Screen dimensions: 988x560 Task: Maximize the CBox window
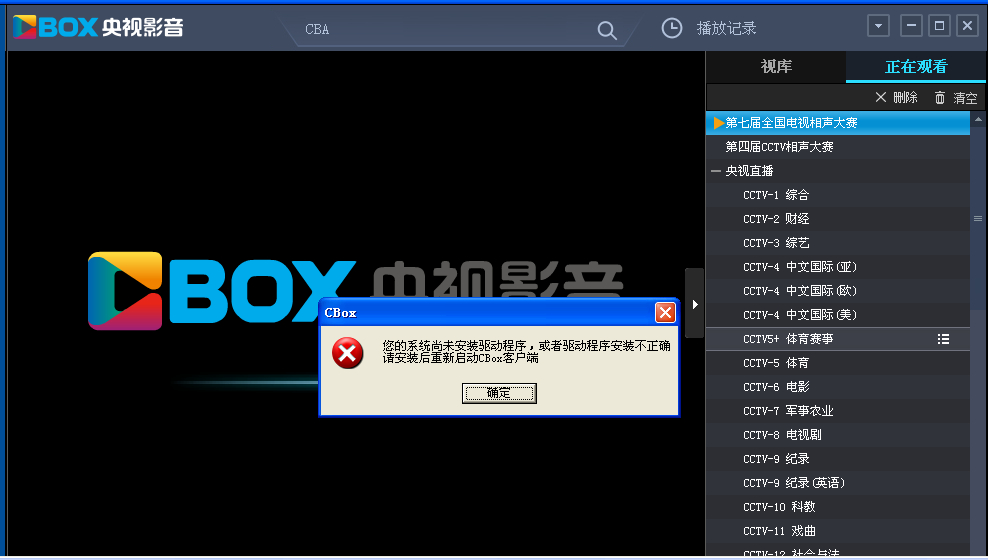pos(939,26)
